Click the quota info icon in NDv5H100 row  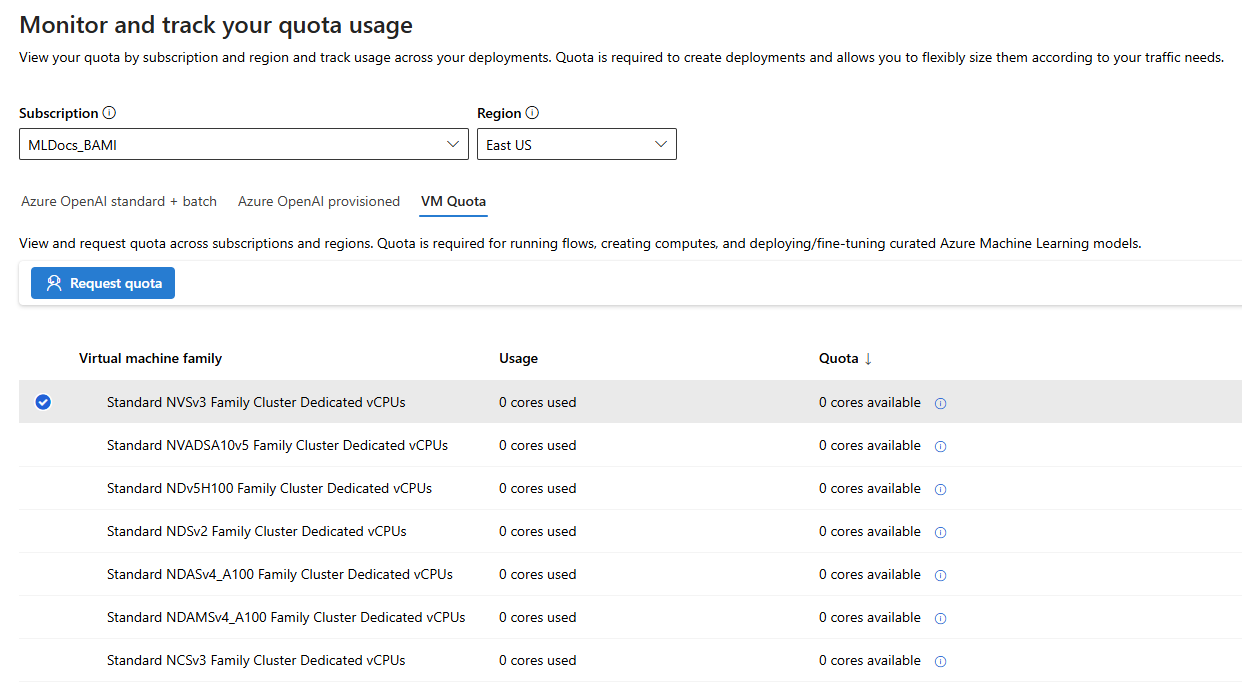(x=940, y=489)
